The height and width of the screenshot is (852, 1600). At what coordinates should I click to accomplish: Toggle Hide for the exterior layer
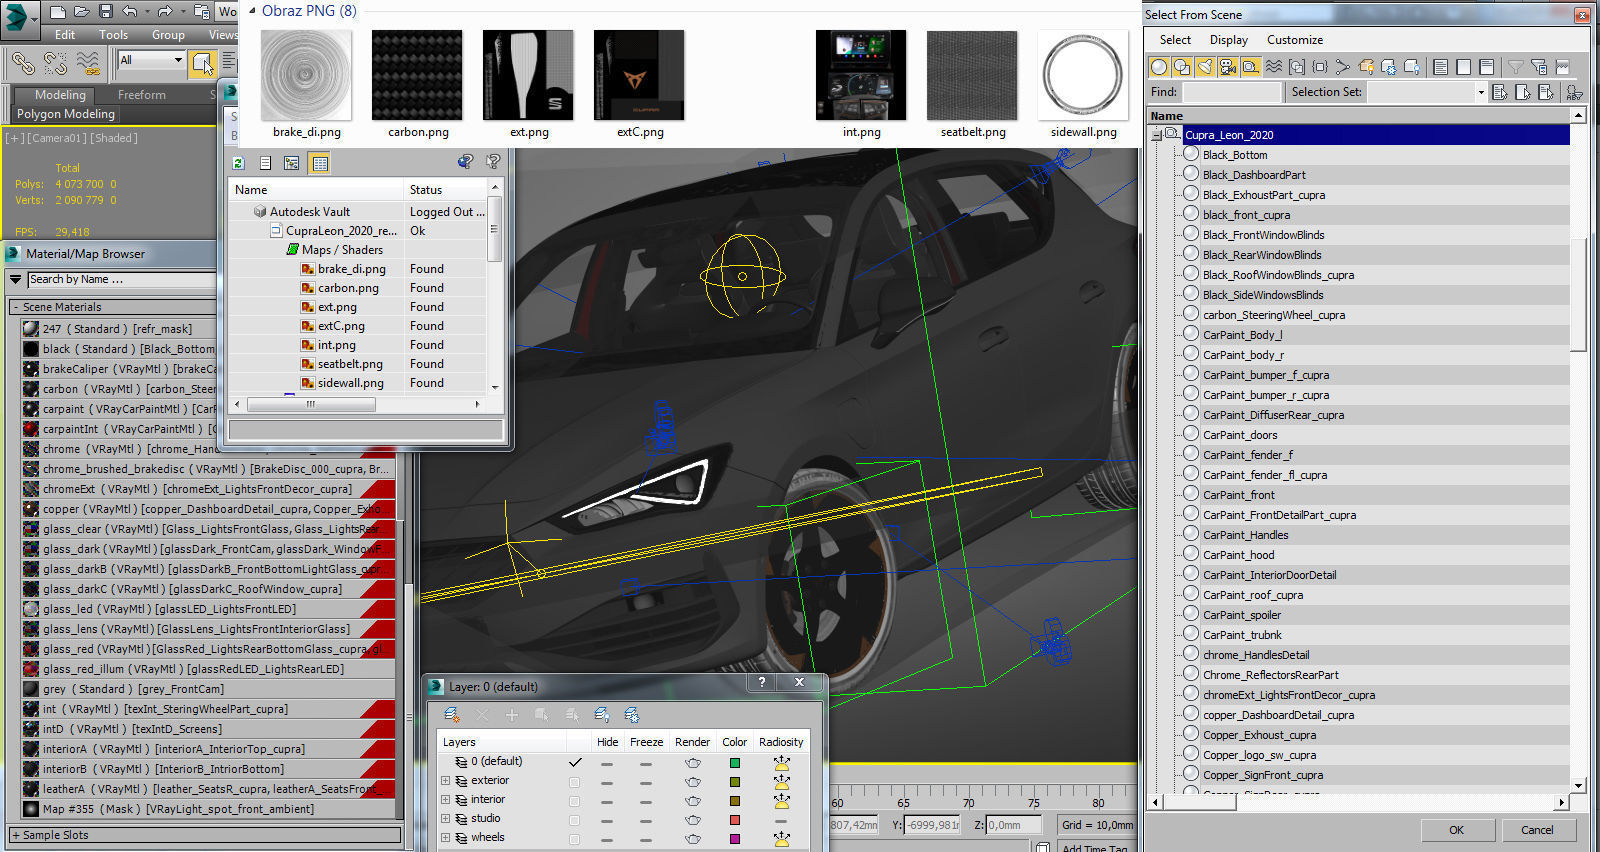(607, 782)
